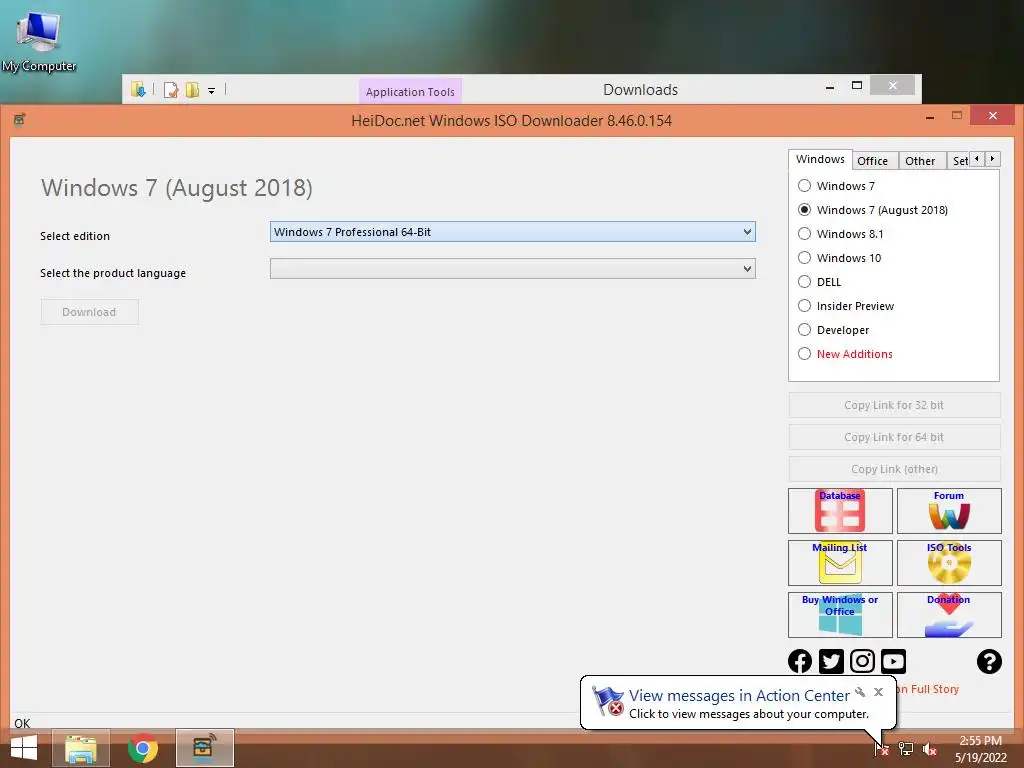Minimize the Downloads window

click(x=830, y=86)
